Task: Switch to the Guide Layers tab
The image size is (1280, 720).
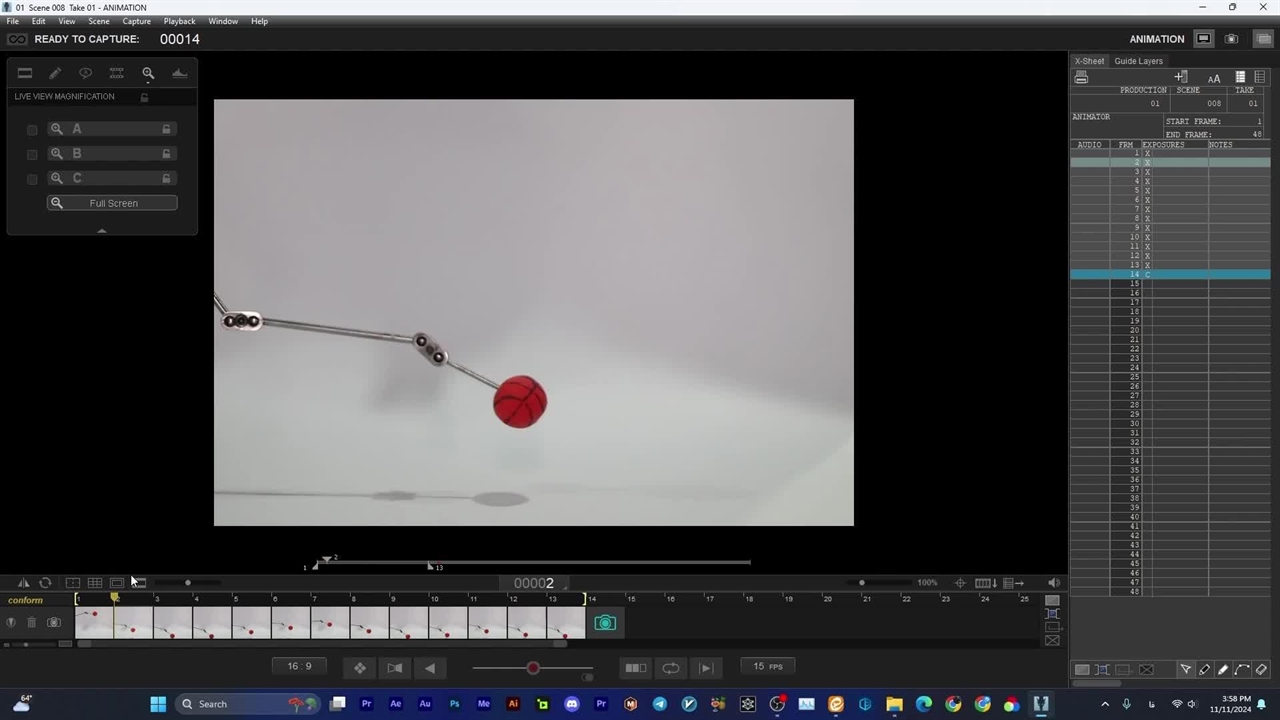Action: click(x=1138, y=61)
